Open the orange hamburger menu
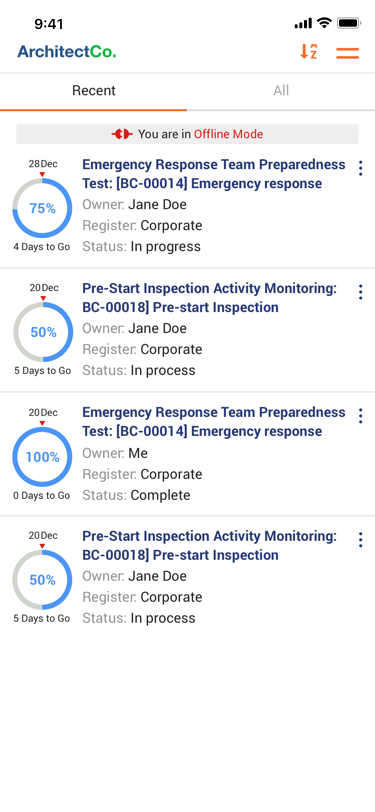This screenshot has width=375, height=812. [x=348, y=53]
